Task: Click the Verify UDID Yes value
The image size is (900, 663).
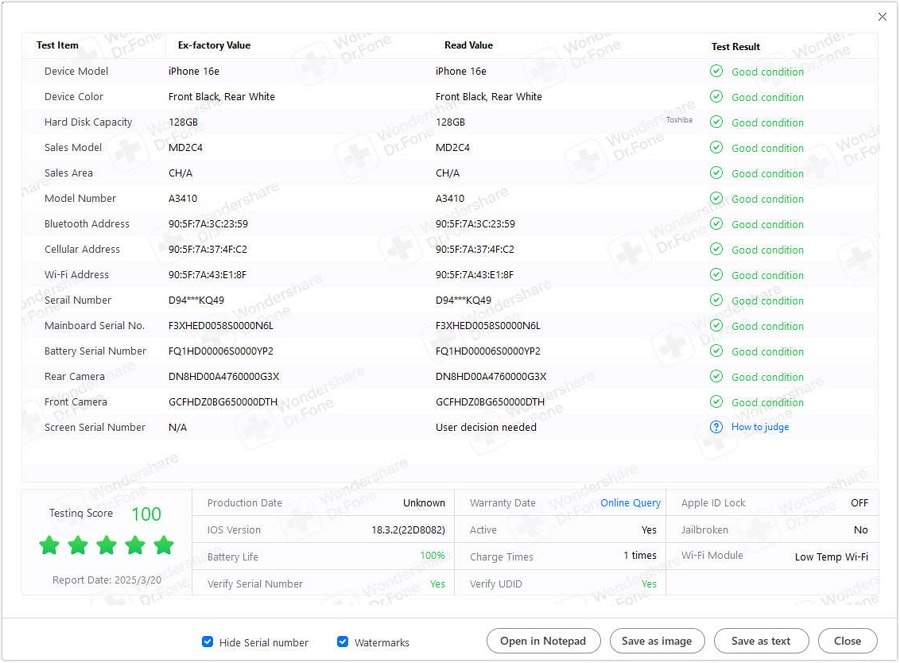Action: tap(649, 584)
